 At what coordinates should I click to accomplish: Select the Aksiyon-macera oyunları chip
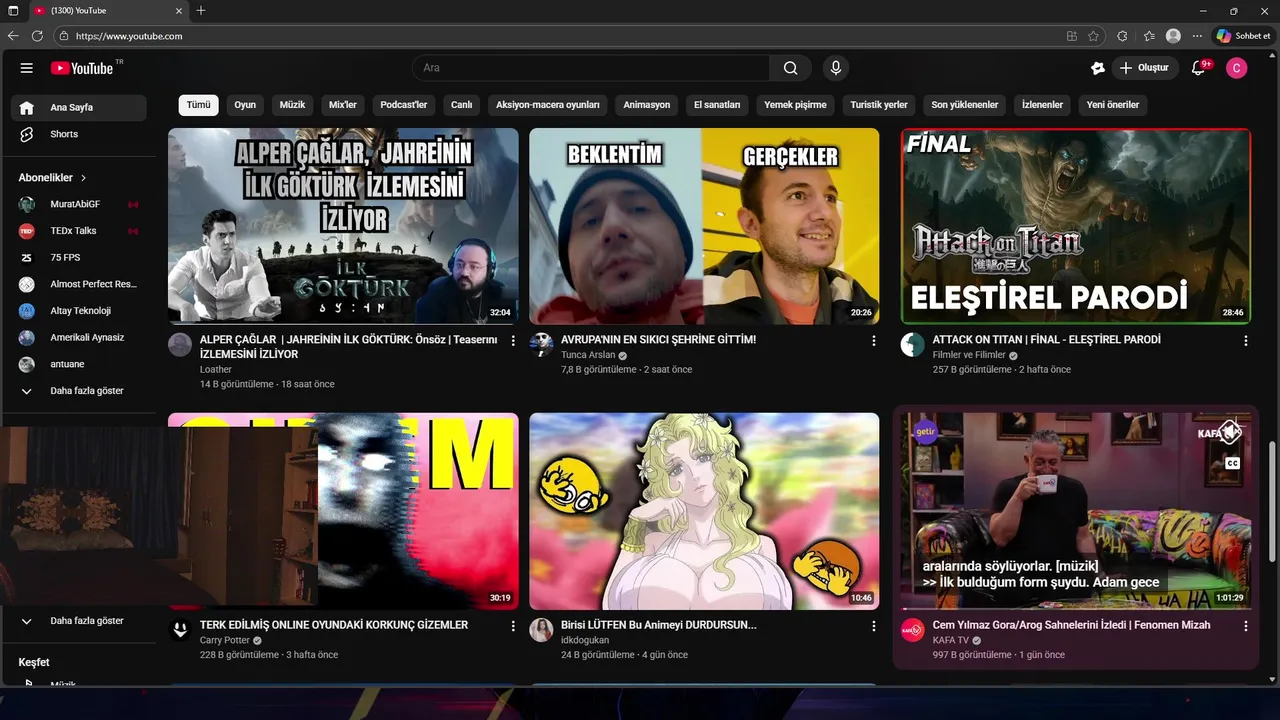click(x=548, y=105)
